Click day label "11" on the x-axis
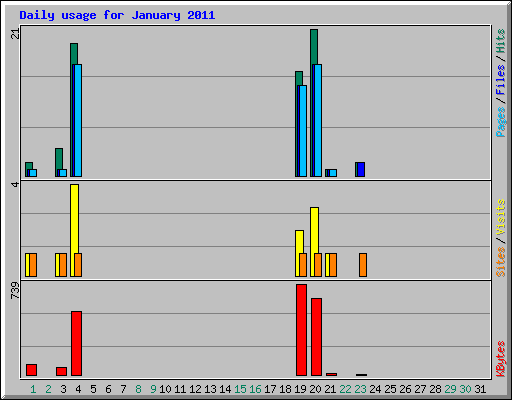This screenshot has width=512, height=400. pos(180,389)
